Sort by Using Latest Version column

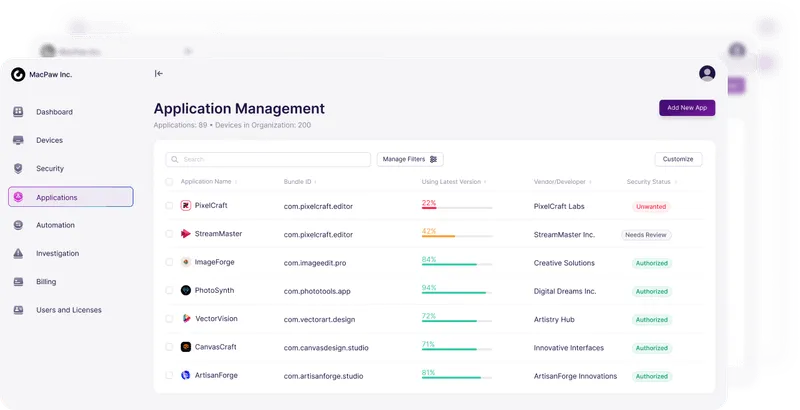454,182
